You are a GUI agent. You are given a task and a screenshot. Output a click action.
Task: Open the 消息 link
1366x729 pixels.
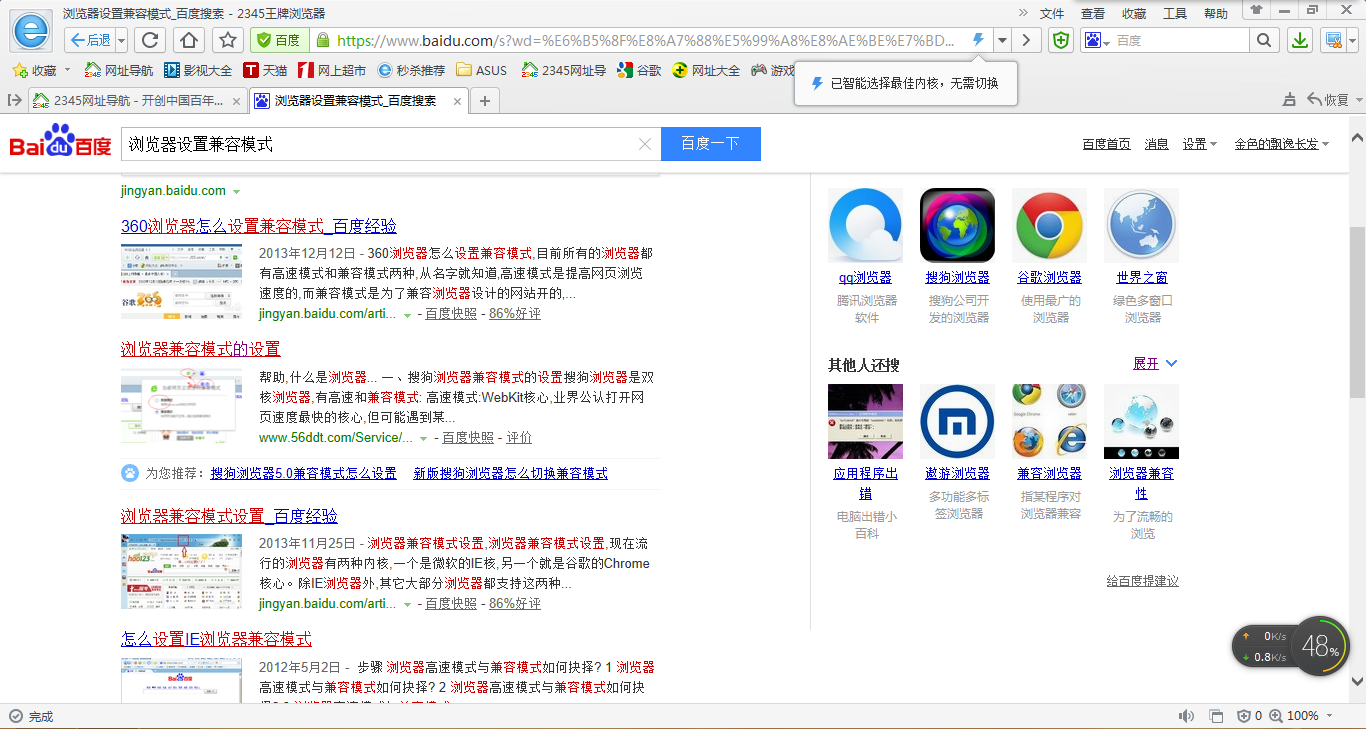(x=1156, y=144)
